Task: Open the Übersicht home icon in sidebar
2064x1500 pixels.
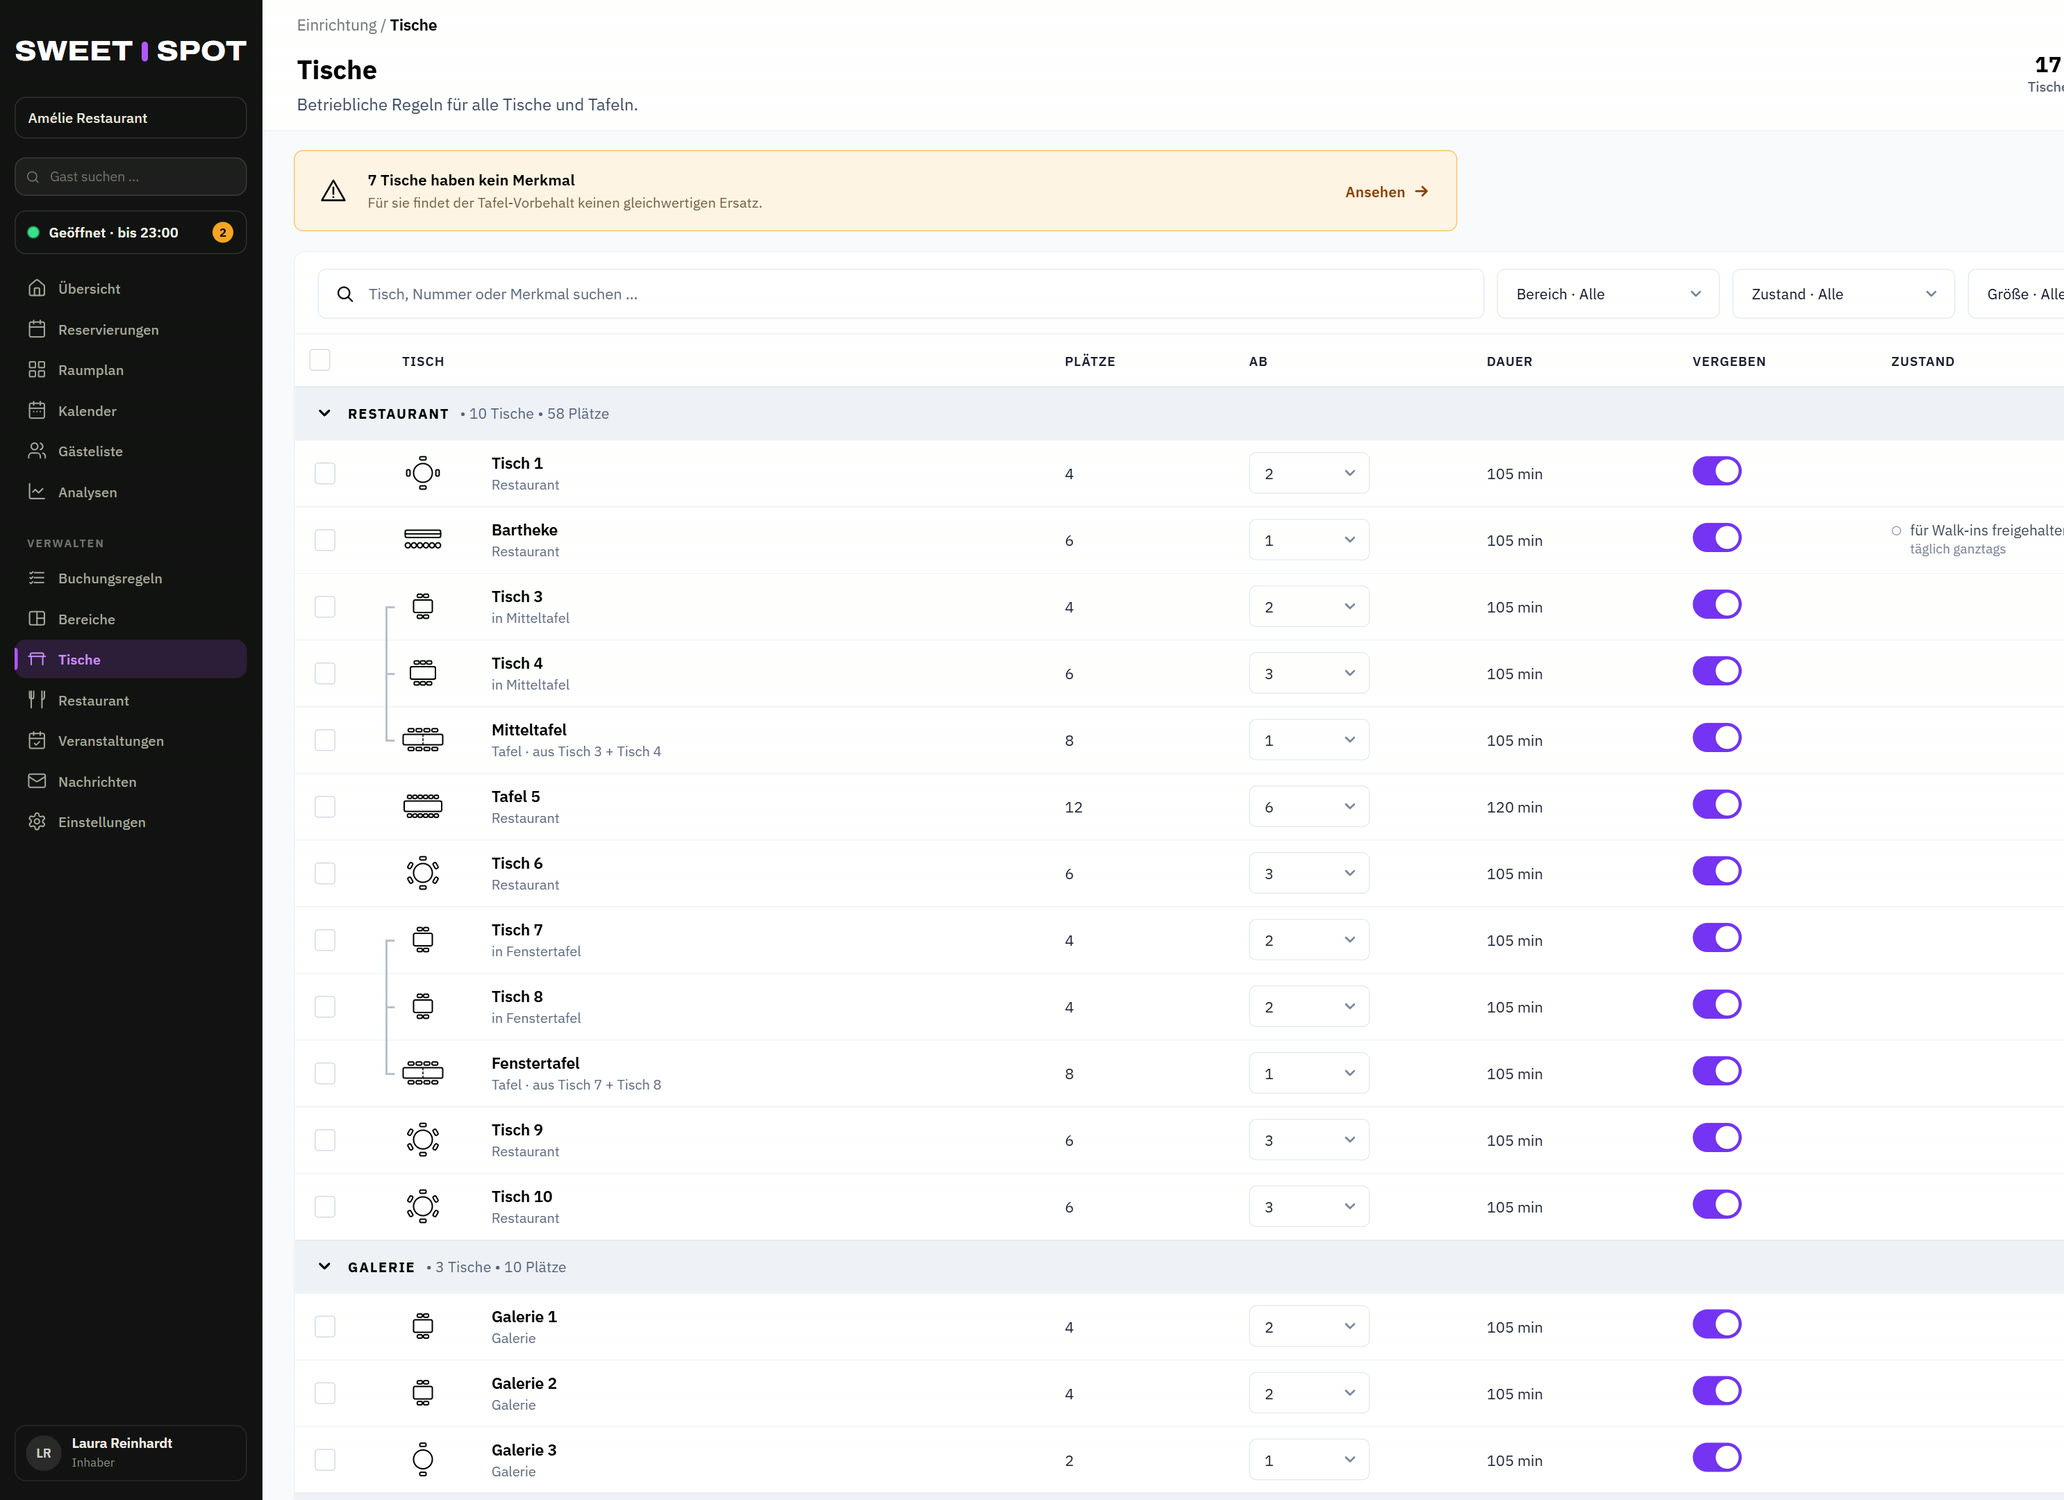Action: click(37, 288)
